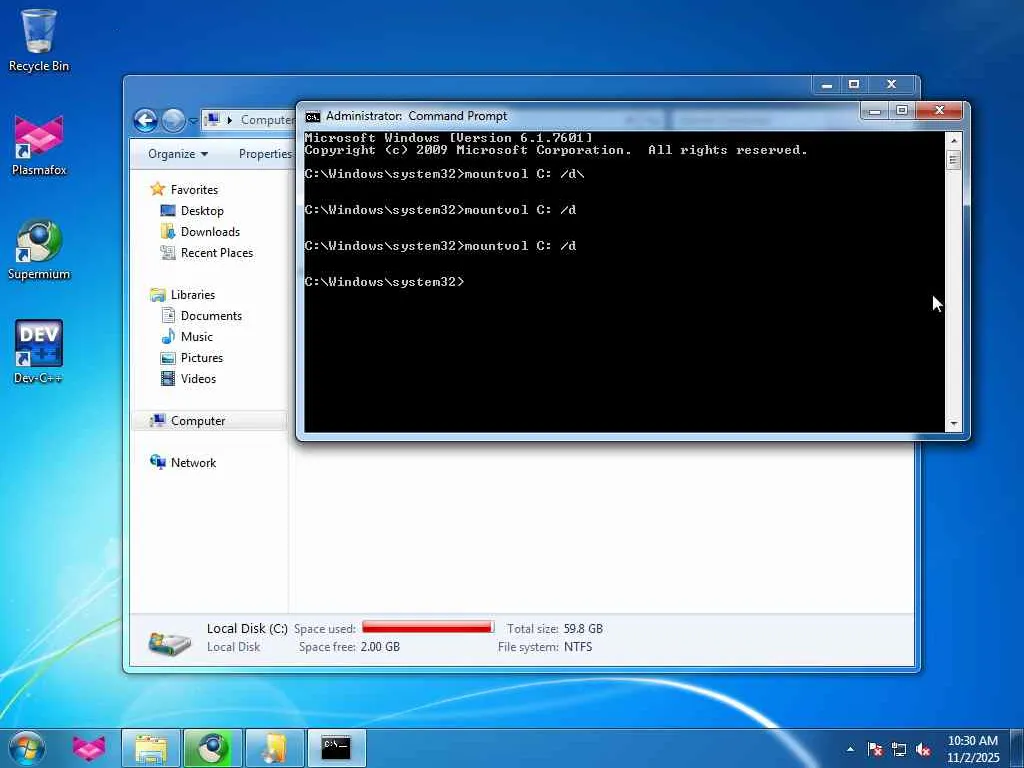
Task: Open the clock showing 10:30 AM
Action: point(972,749)
